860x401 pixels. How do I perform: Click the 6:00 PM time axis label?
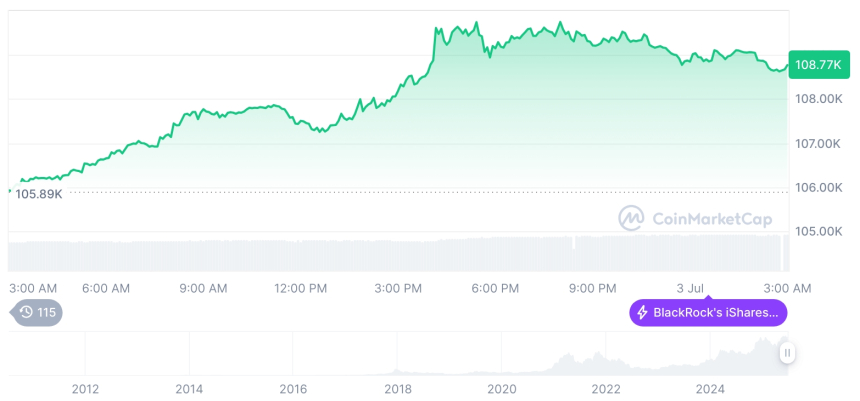click(x=495, y=288)
